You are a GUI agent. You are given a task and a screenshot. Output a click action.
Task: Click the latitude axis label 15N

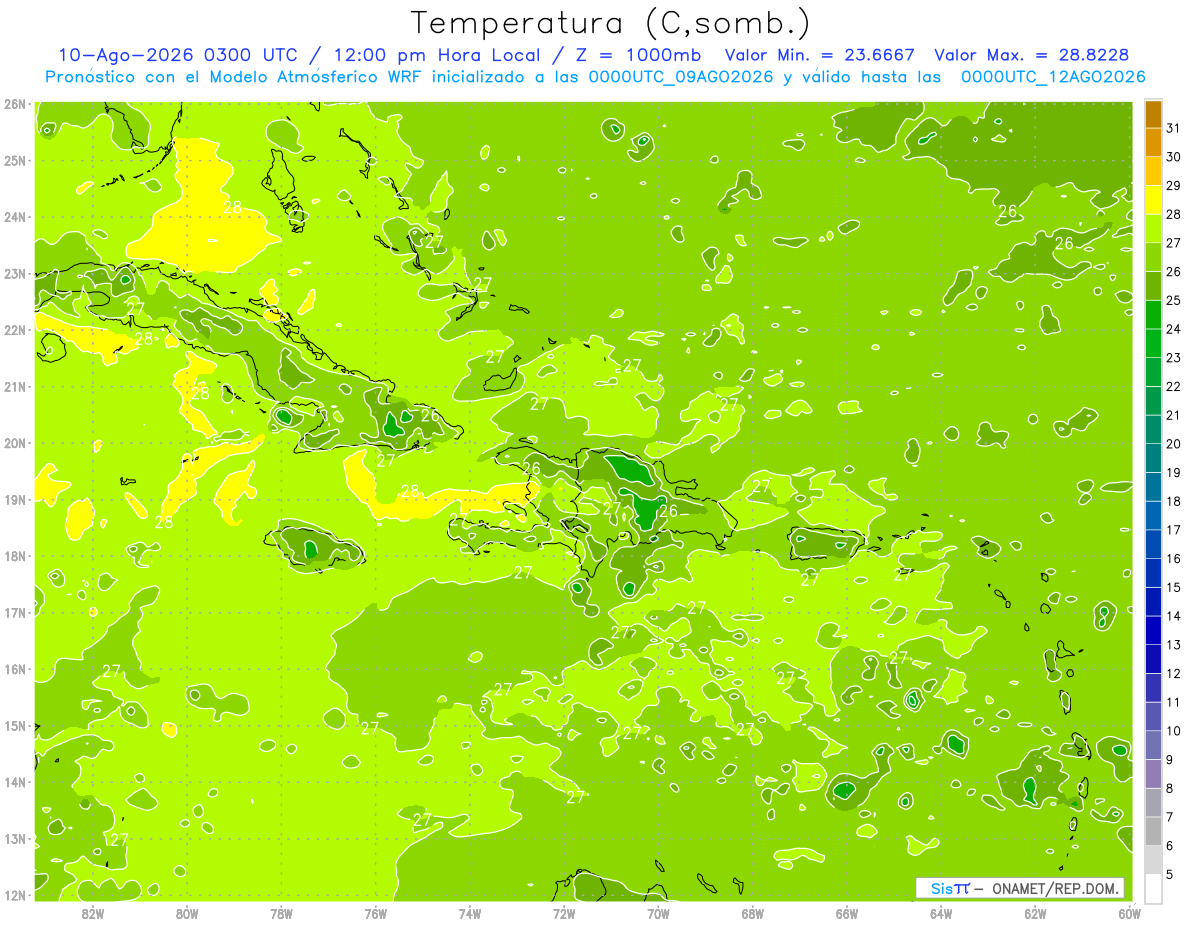point(14,726)
